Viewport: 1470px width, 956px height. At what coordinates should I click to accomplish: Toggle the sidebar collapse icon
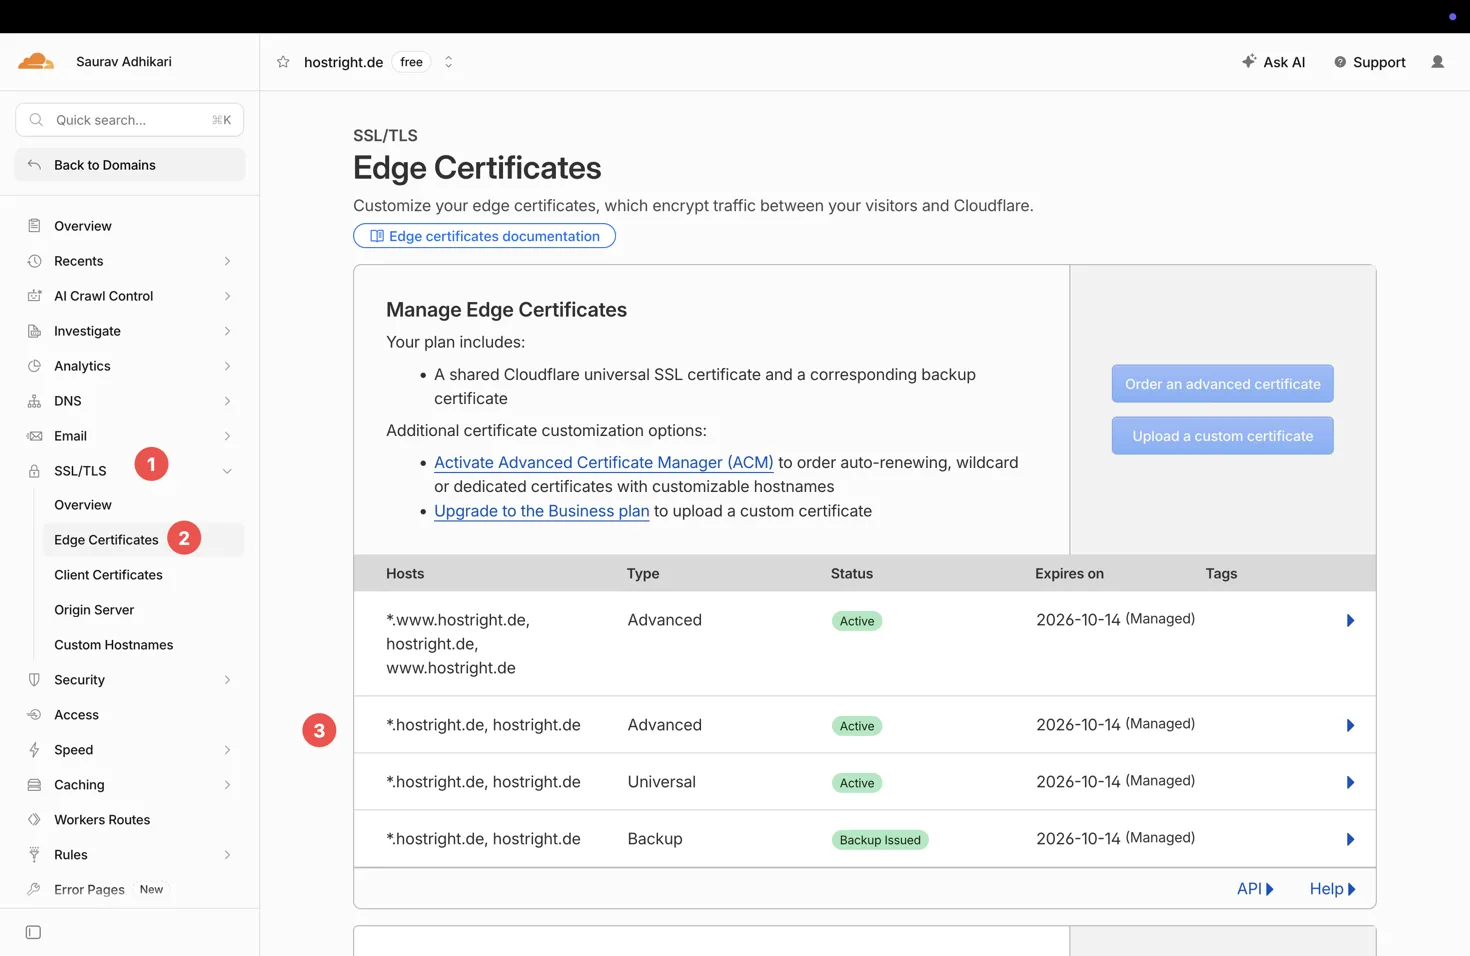pyautogui.click(x=33, y=932)
